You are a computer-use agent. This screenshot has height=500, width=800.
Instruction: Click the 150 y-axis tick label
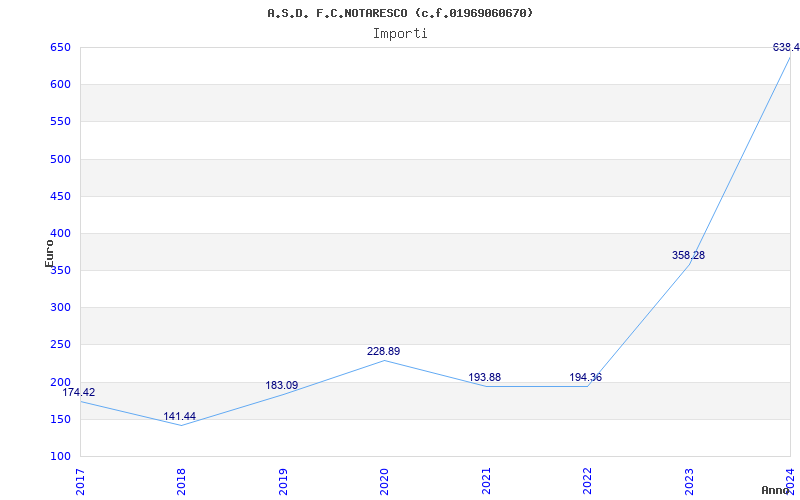coord(59,419)
